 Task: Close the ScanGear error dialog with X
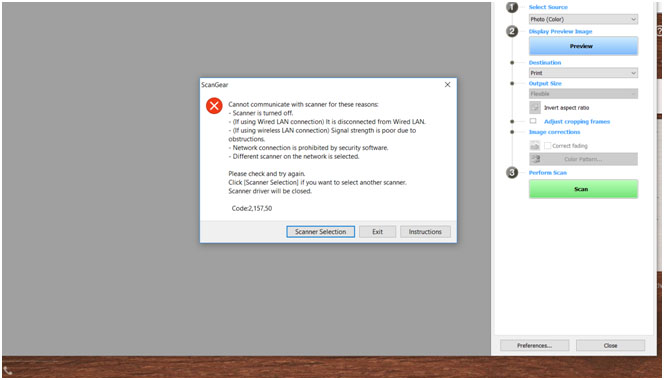click(x=447, y=85)
